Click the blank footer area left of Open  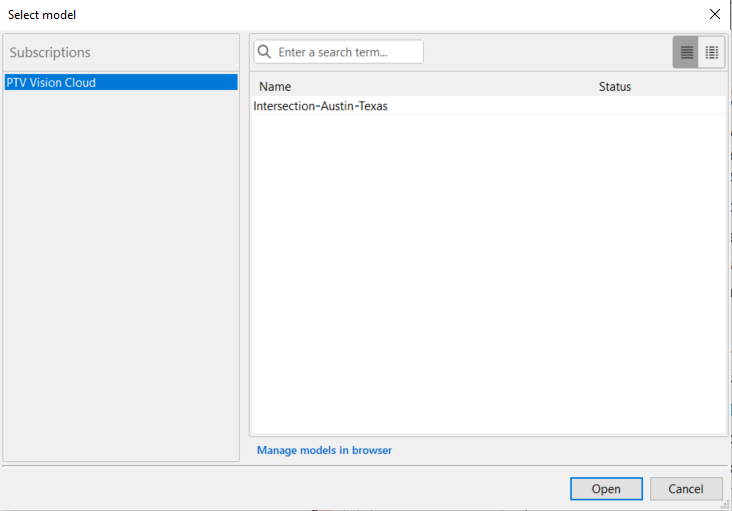coord(280,489)
